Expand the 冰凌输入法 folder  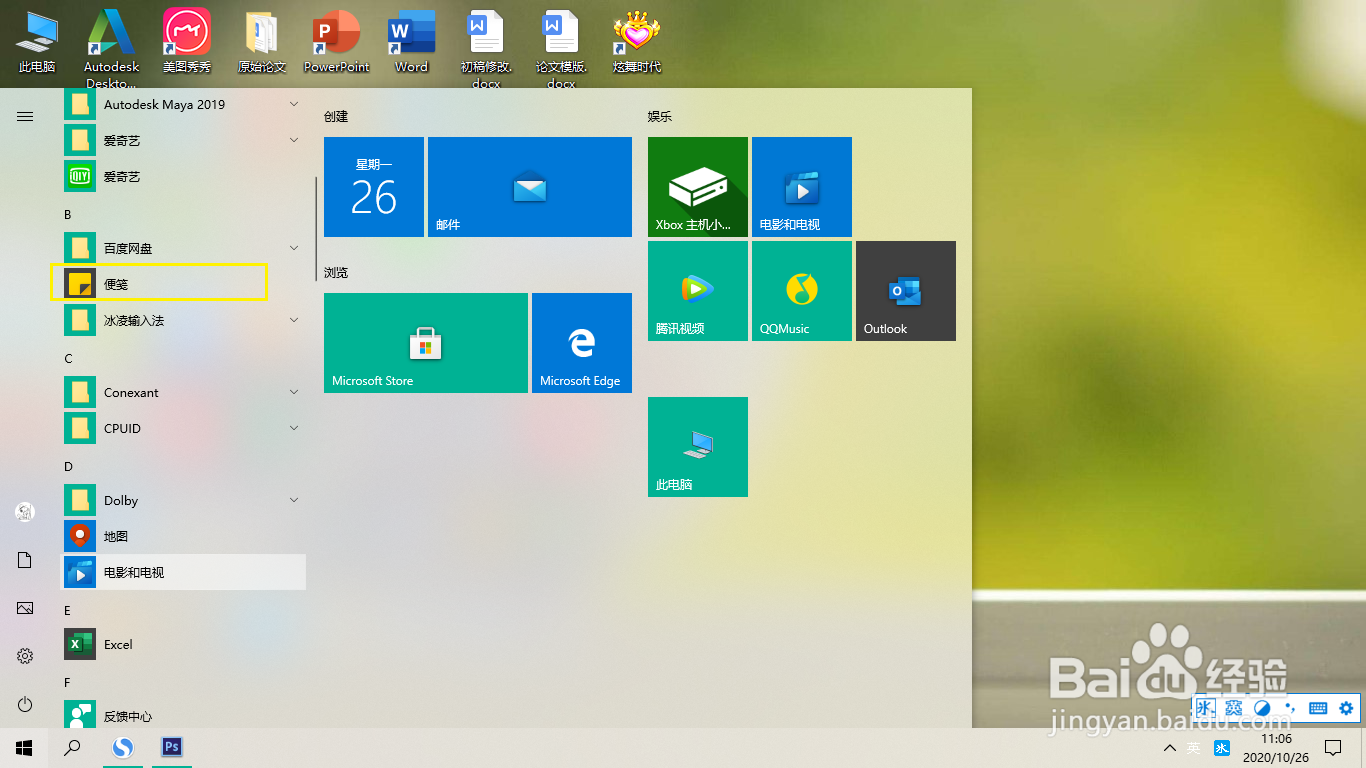tap(294, 320)
